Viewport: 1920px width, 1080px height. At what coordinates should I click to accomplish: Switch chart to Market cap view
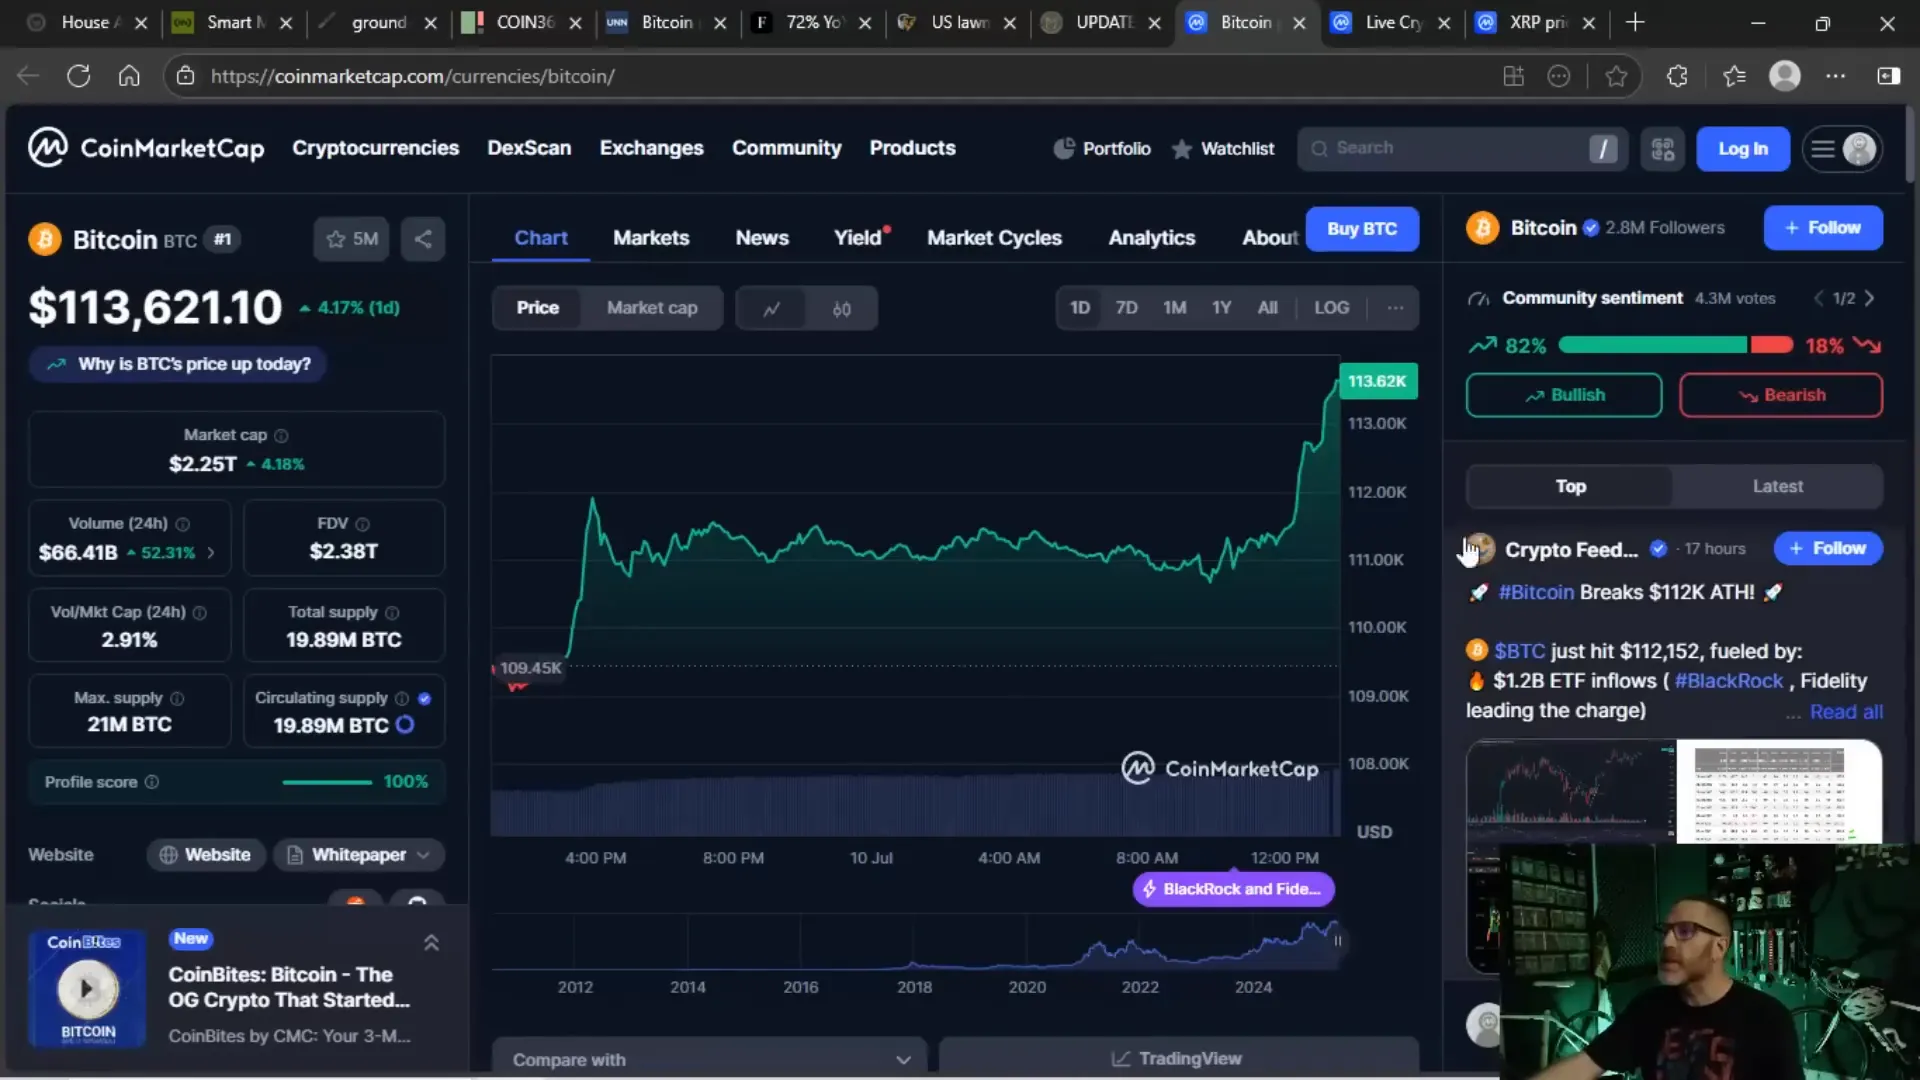[652, 308]
